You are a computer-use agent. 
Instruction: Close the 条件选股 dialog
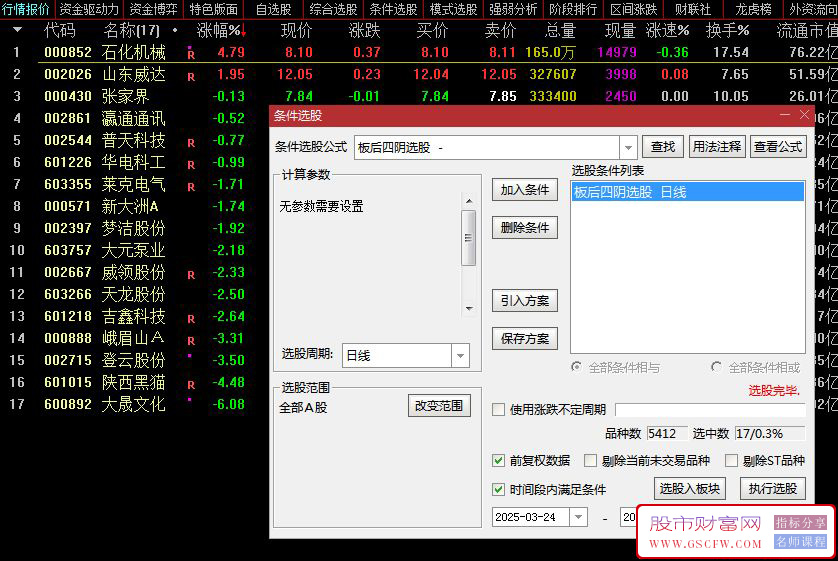point(804,115)
